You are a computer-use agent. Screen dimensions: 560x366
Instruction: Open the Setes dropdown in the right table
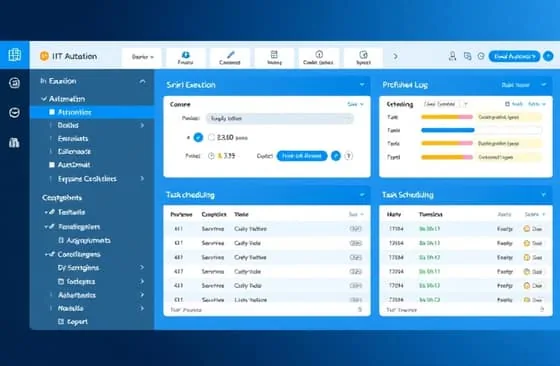click(x=535, y=214)
